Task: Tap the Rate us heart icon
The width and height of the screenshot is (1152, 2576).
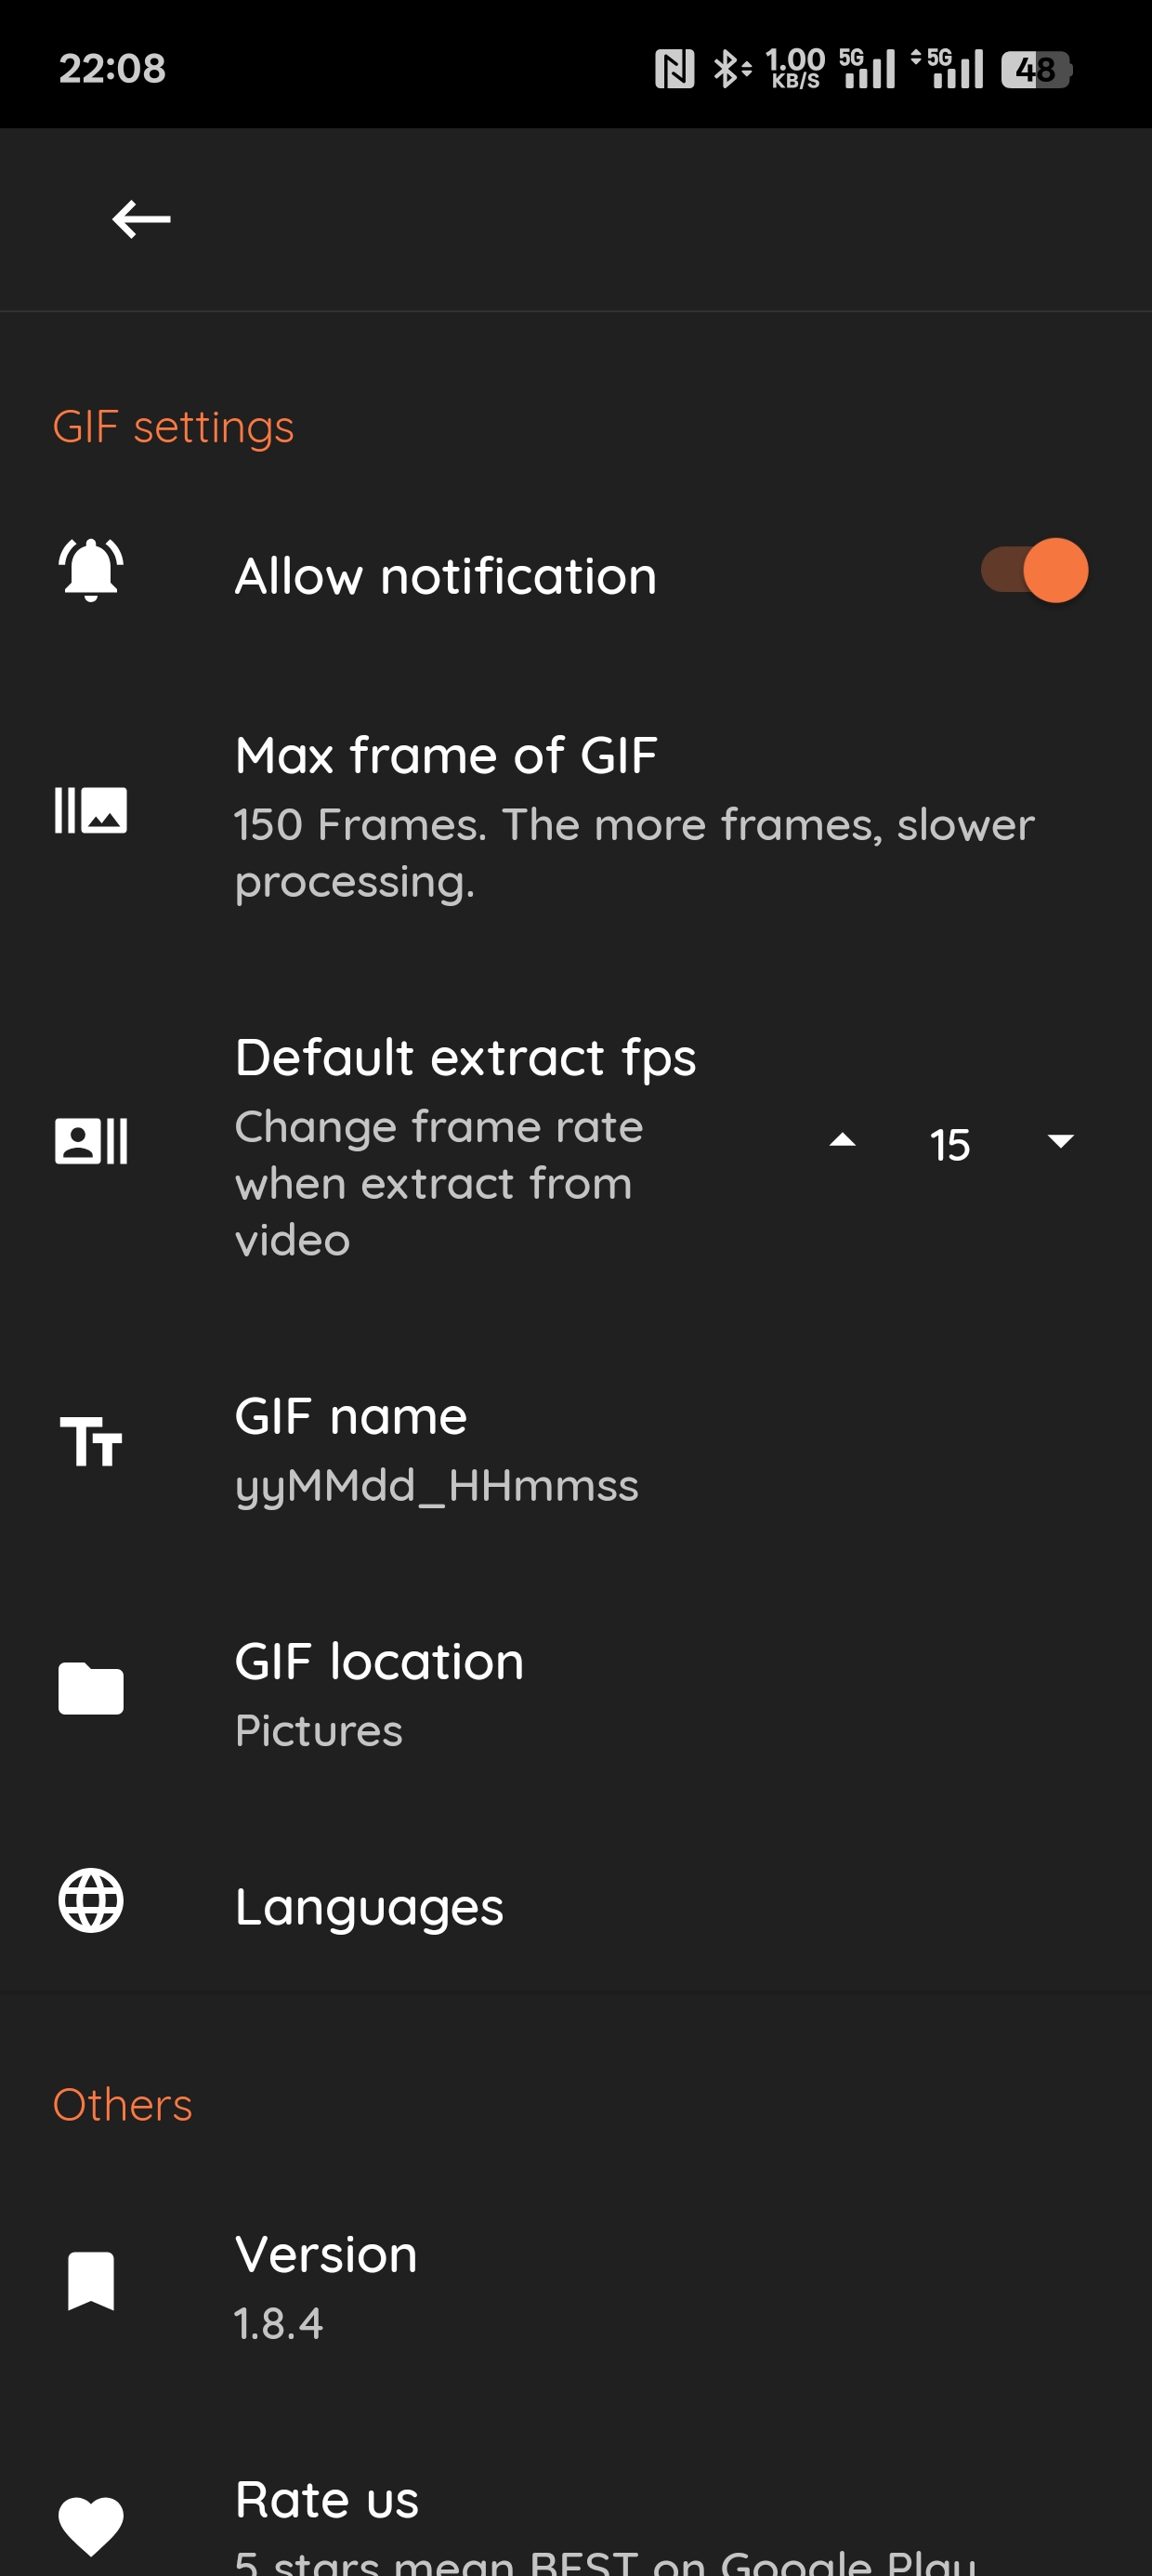Action: tap(91, 2524)
